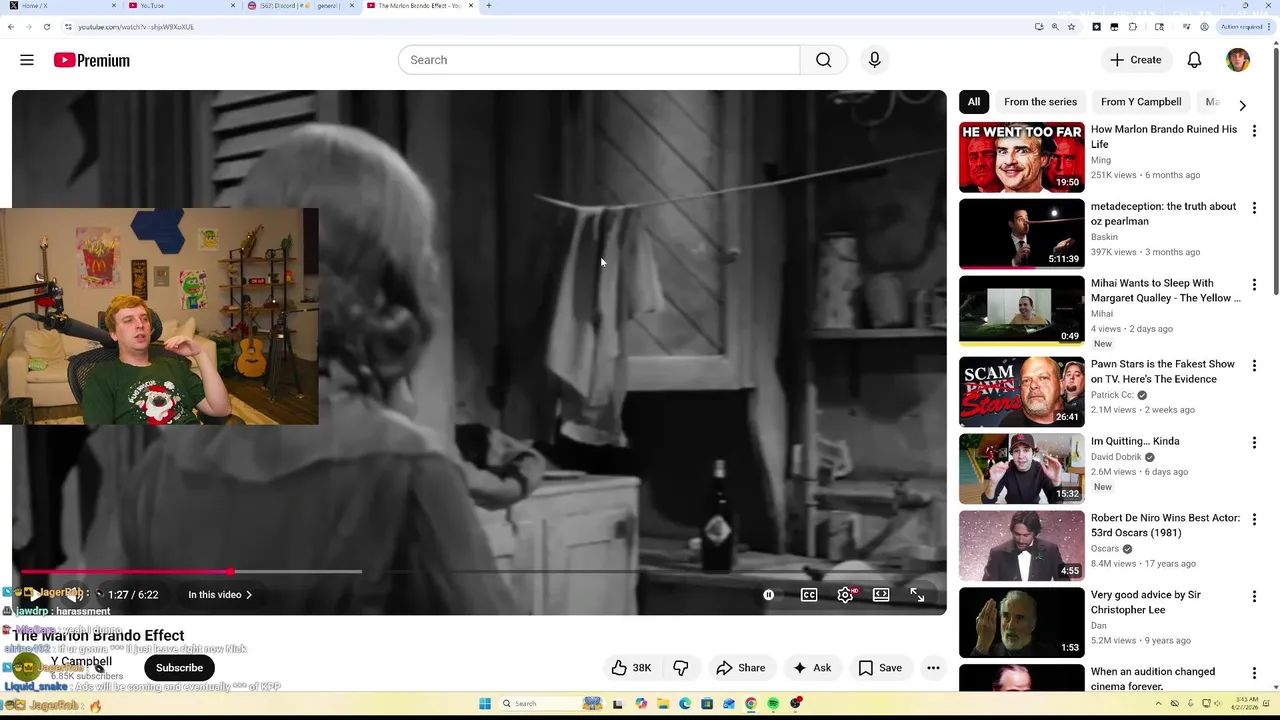Viewport: 1280px width, 720px height.
Task: Toggle play/pause in the video player
Action: coord(33,595)
